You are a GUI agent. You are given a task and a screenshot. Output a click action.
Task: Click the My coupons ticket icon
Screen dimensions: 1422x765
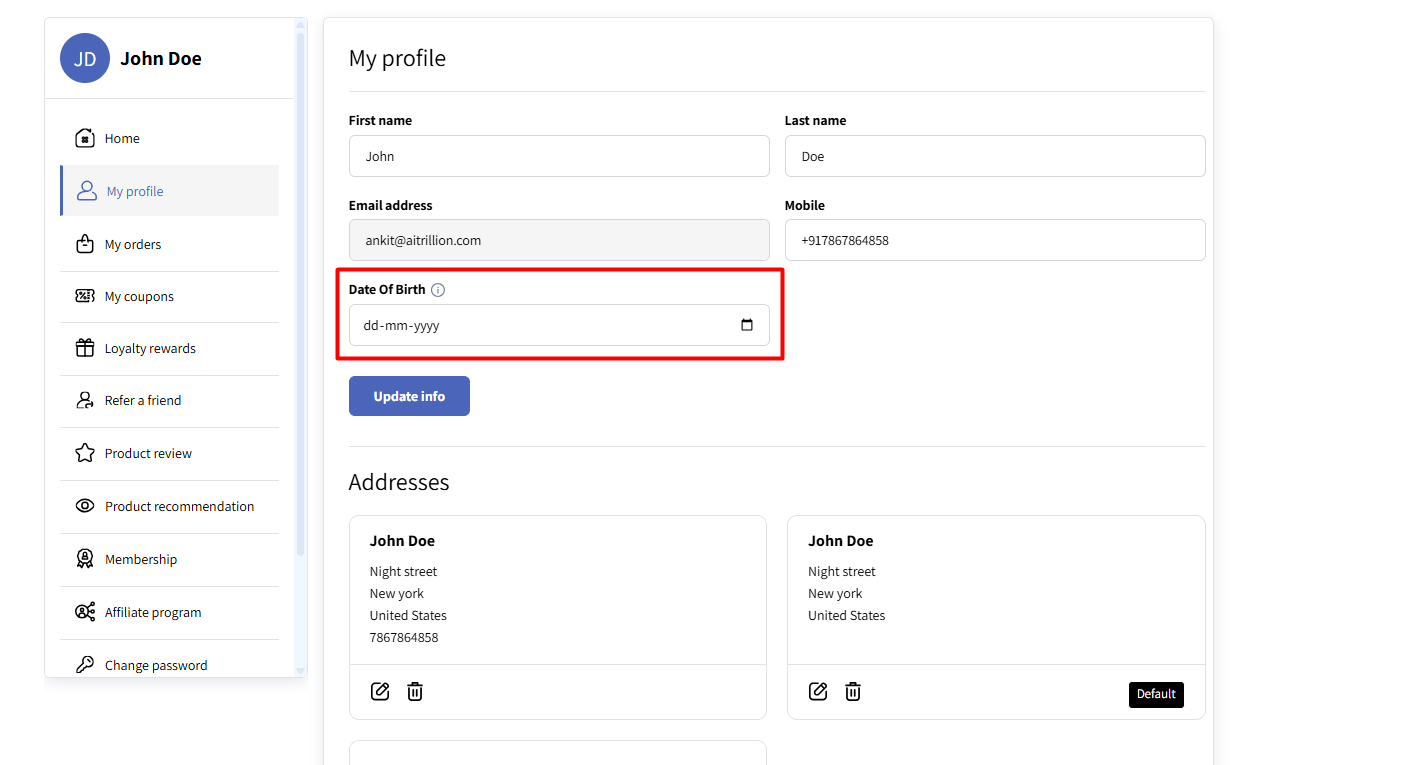pos(85,296)
